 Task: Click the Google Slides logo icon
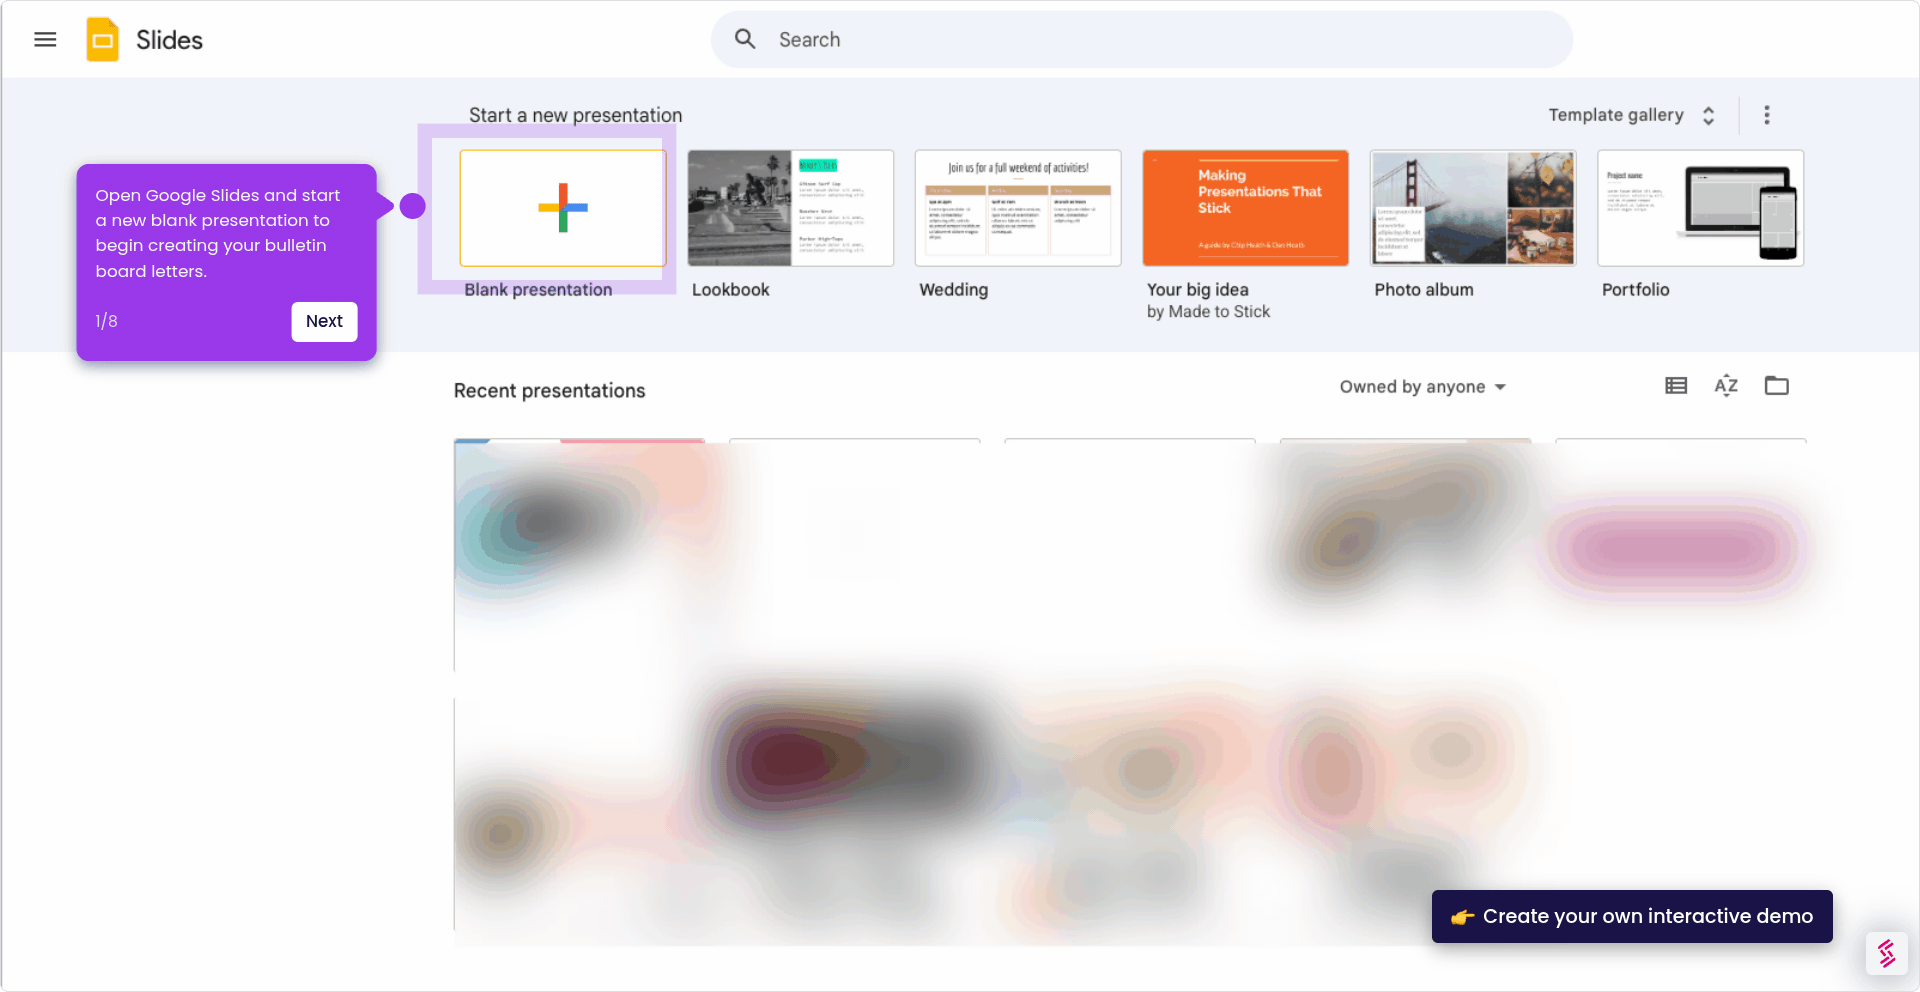pyautogui.click(x=102, y=40)
